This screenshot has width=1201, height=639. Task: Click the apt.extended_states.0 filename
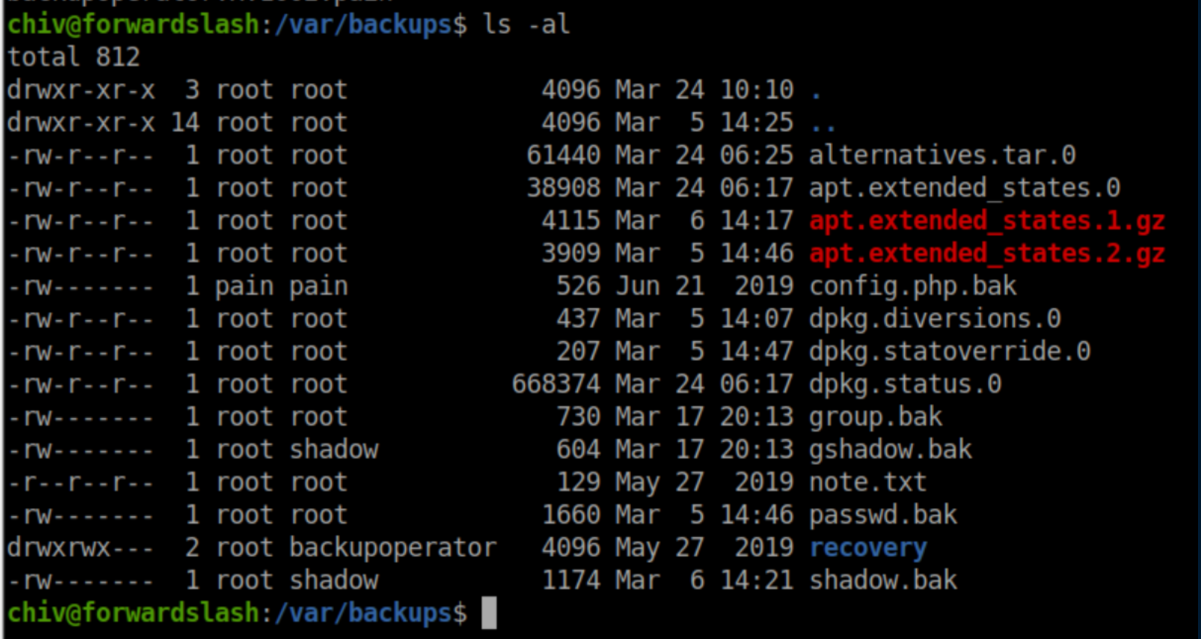[964, 188]
